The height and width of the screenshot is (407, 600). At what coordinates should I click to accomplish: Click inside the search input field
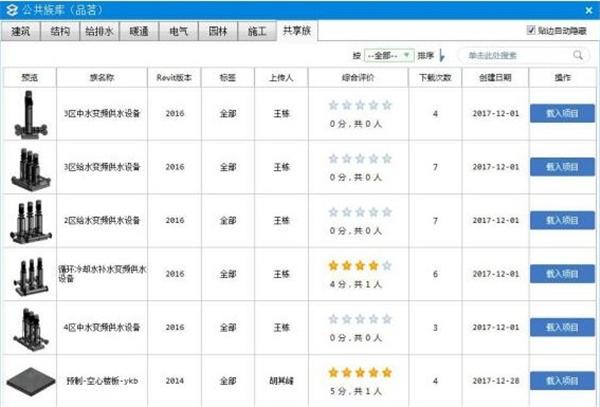(517, 56)
